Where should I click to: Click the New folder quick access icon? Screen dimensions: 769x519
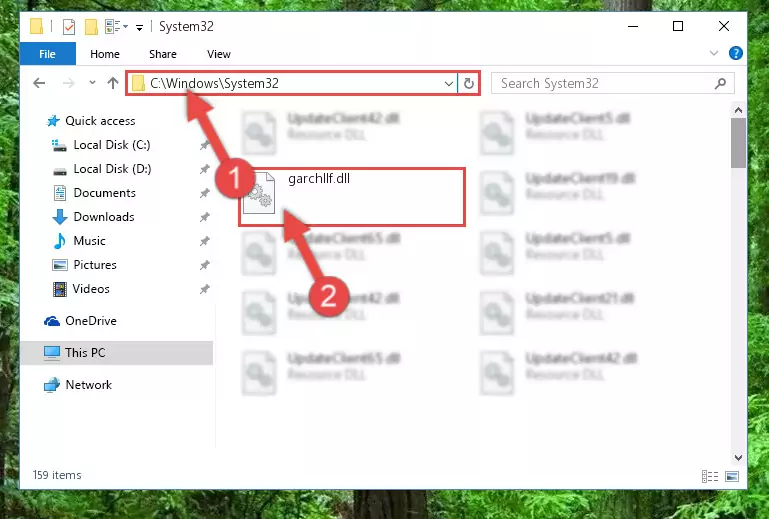click(91, 26)
